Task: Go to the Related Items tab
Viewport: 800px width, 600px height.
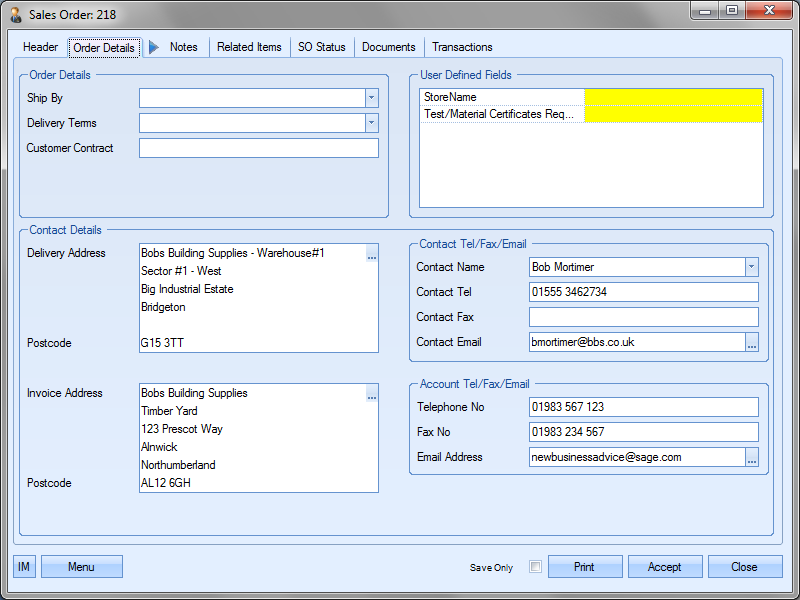Action: pos(249,47)
